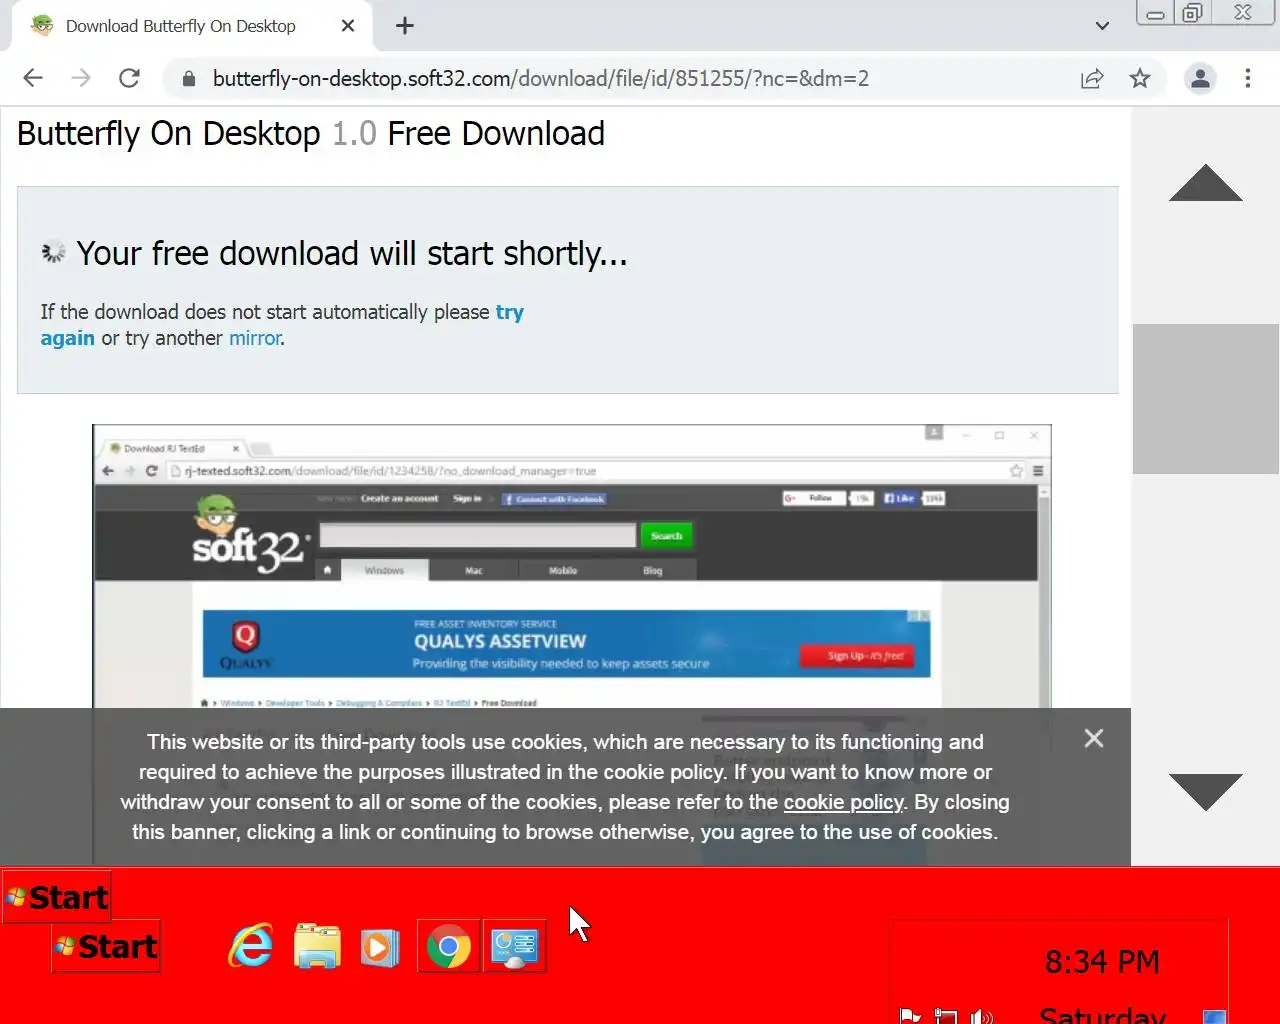This screenshot has height=1024, width=1280.
Task: Share this page via share icon
Action: [1092, 78]
